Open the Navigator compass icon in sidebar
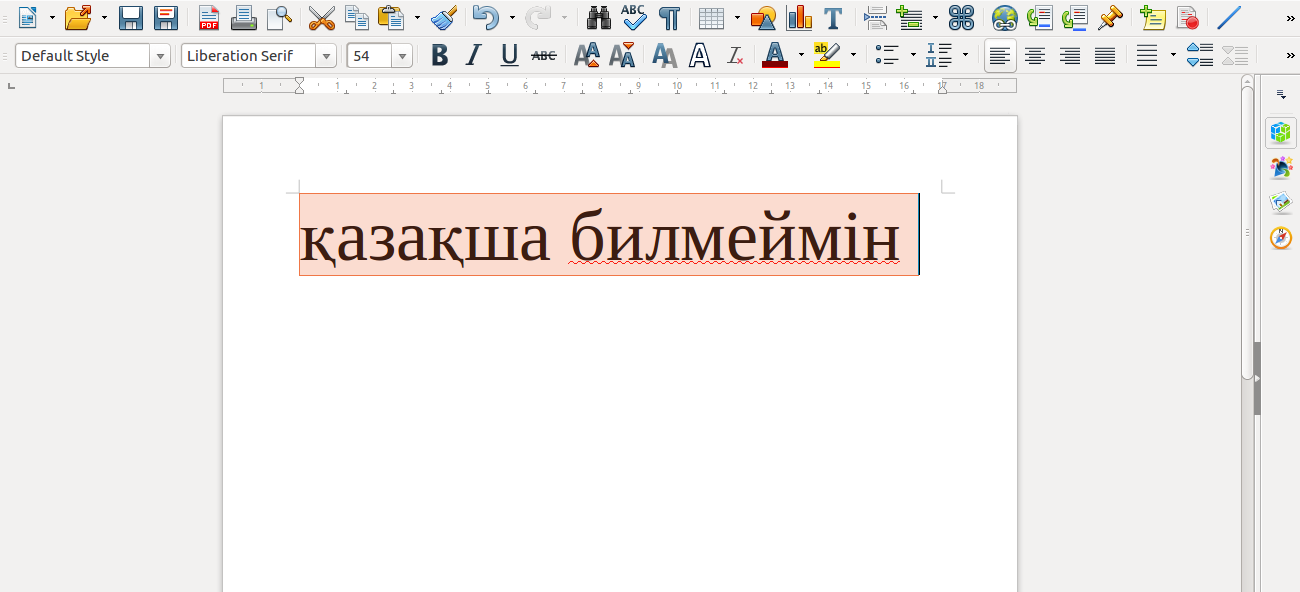 [1280, 238]
